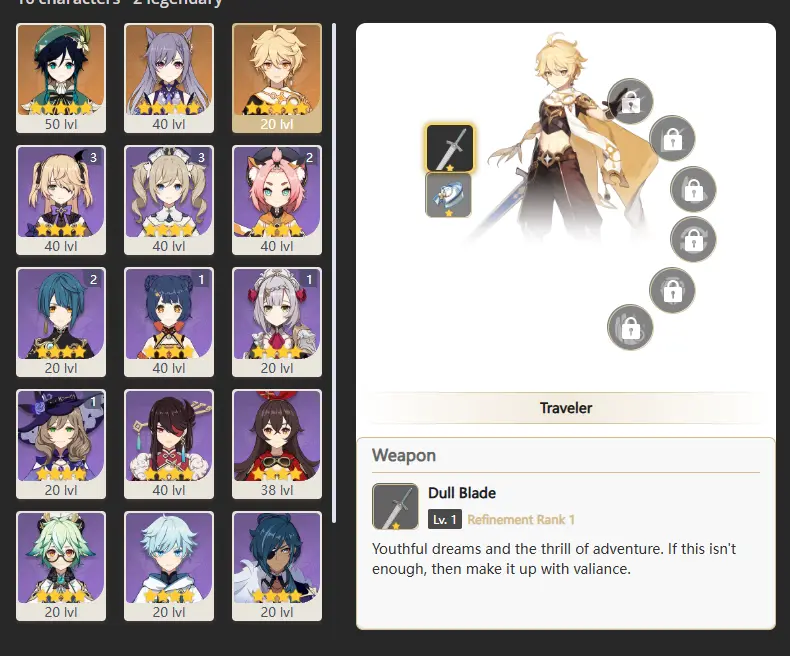Image resolution: width=790 pixels, height=656 pixels.
Task: Click the Refinement Rank 1 label
Action: tap(521, 519)
